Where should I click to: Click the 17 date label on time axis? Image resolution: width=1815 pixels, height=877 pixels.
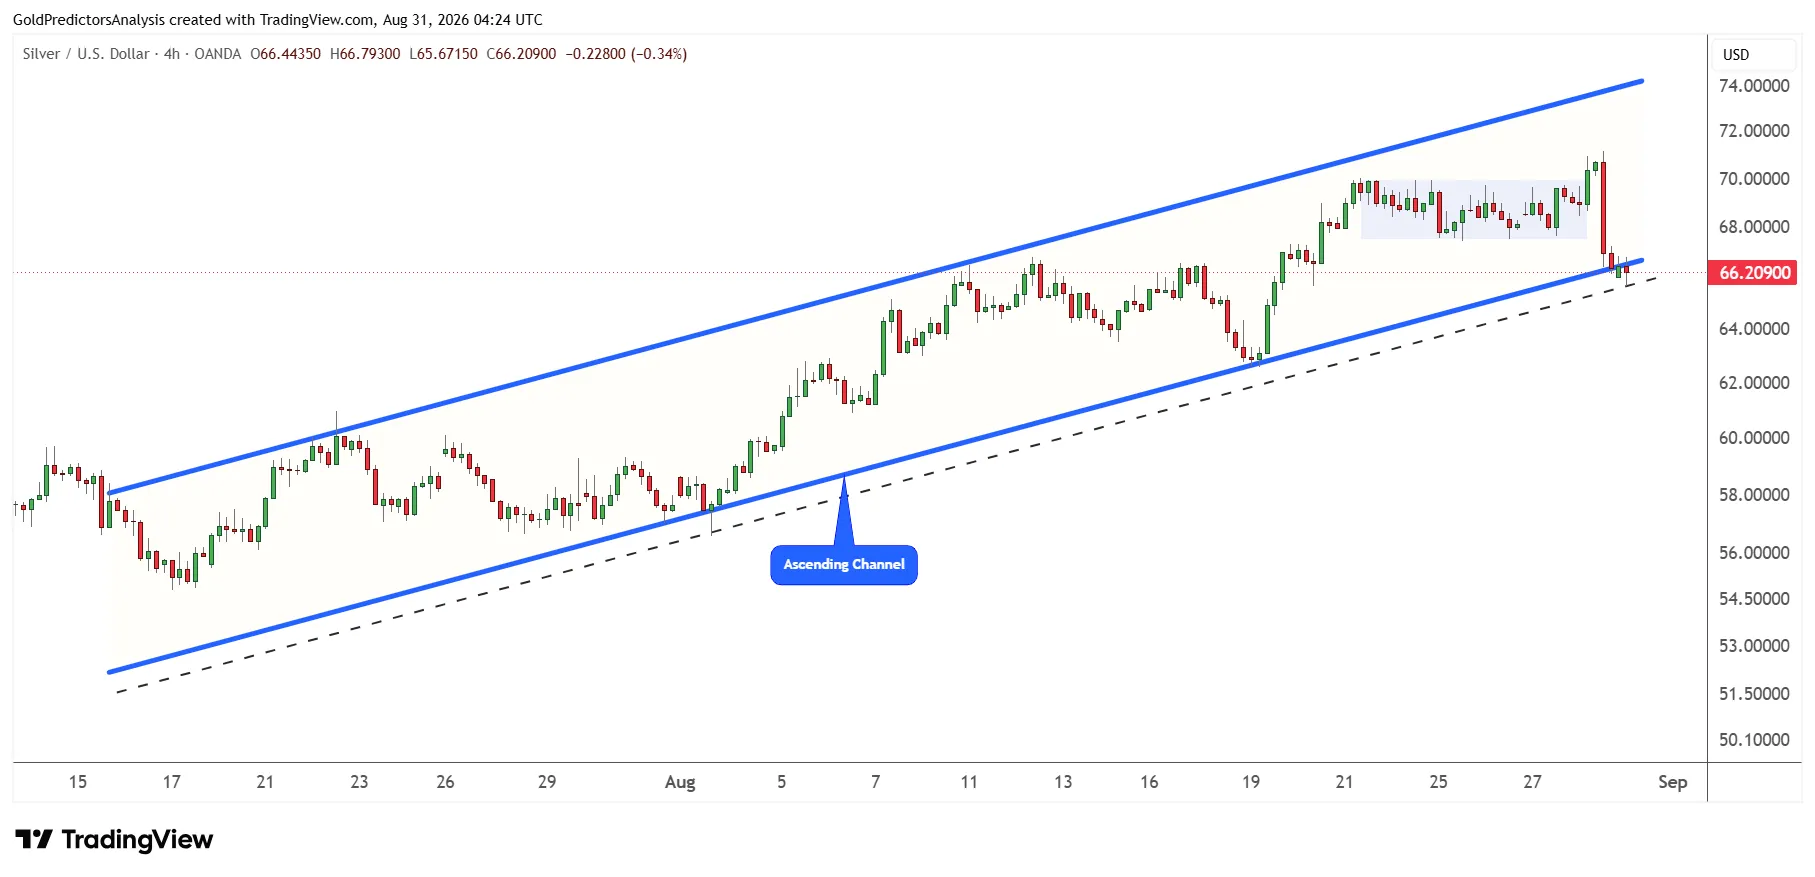click(172, 782)
